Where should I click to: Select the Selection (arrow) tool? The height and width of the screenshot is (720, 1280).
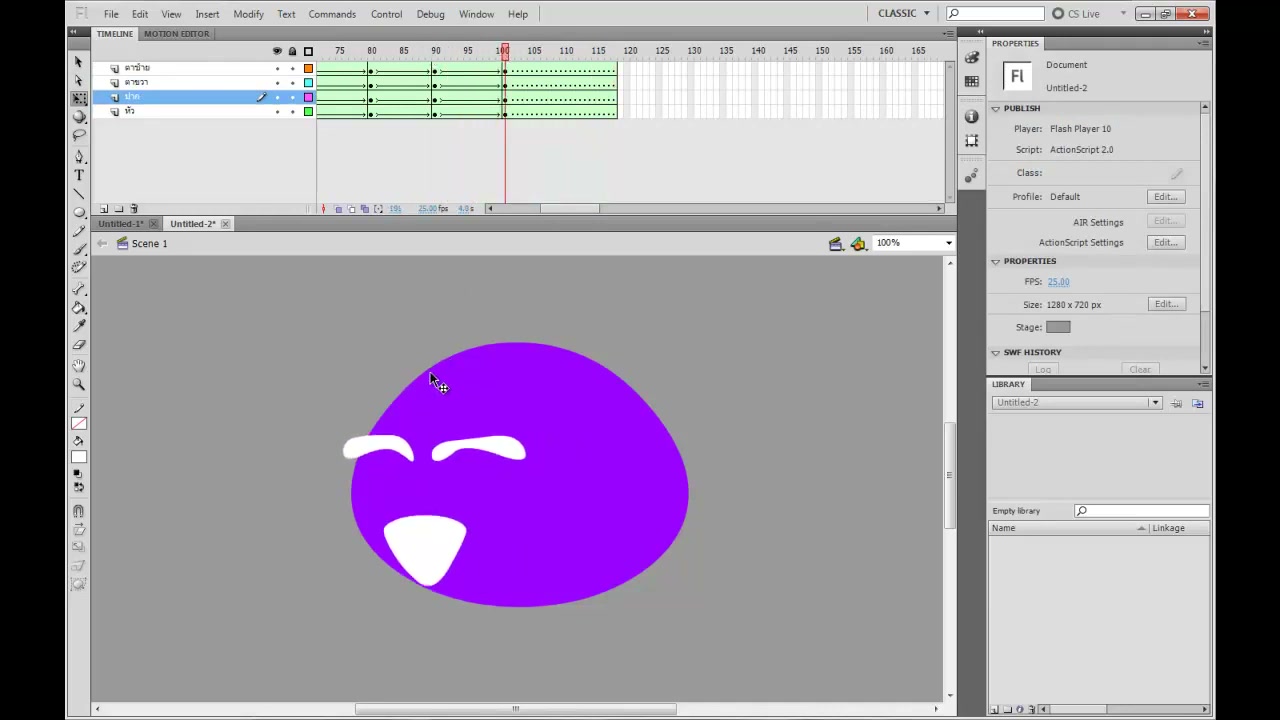pyautogui.click(x=79, y=62)
